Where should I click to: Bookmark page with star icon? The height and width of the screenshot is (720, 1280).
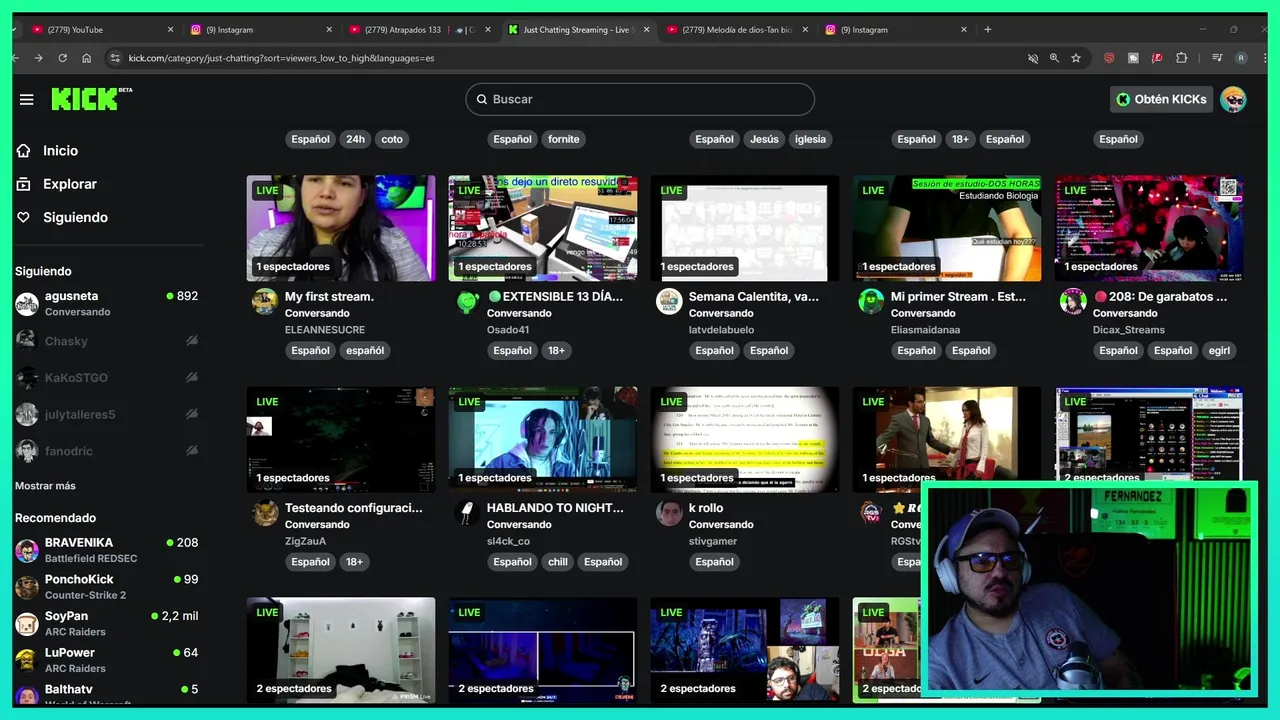pos(1076,58)
